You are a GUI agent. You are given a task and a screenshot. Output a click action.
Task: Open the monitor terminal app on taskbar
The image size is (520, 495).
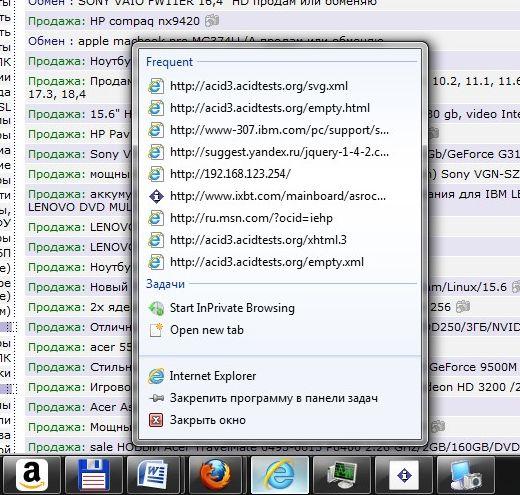coord(342,475)
